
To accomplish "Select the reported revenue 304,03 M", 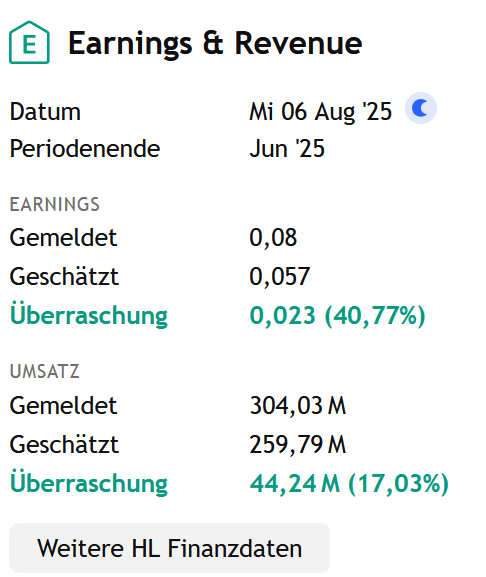I will (x=298, y=406).
